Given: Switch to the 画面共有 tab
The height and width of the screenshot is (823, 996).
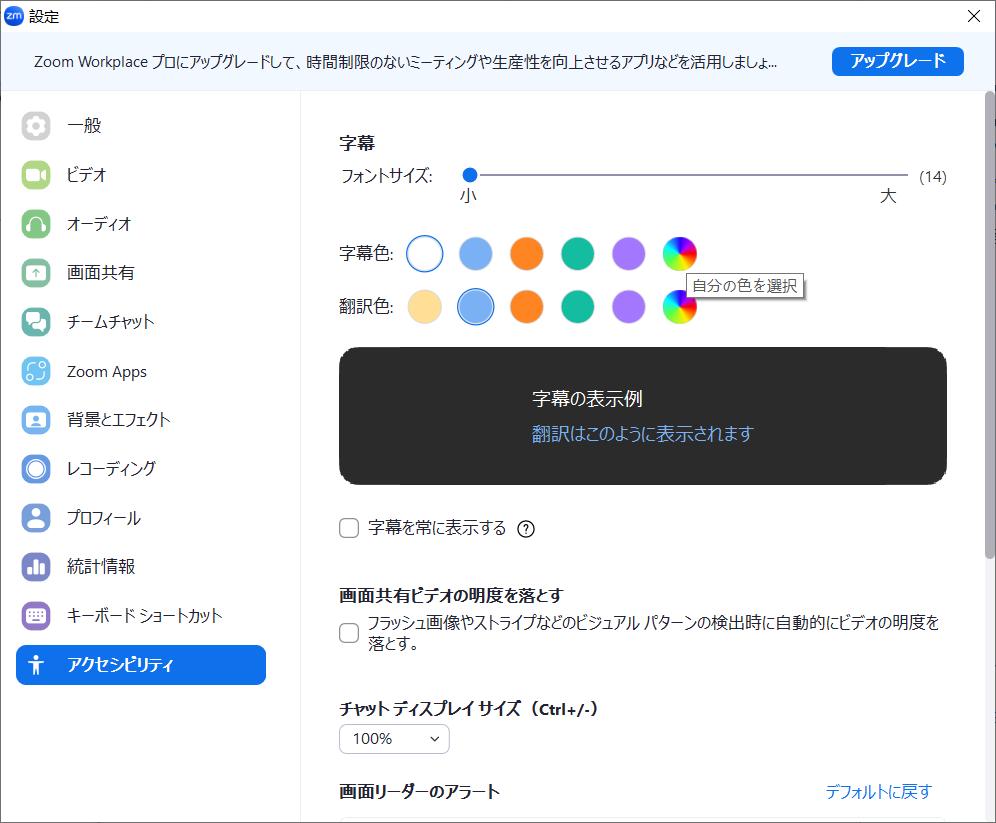Looking at the screenshot, I should pos(141,273).
